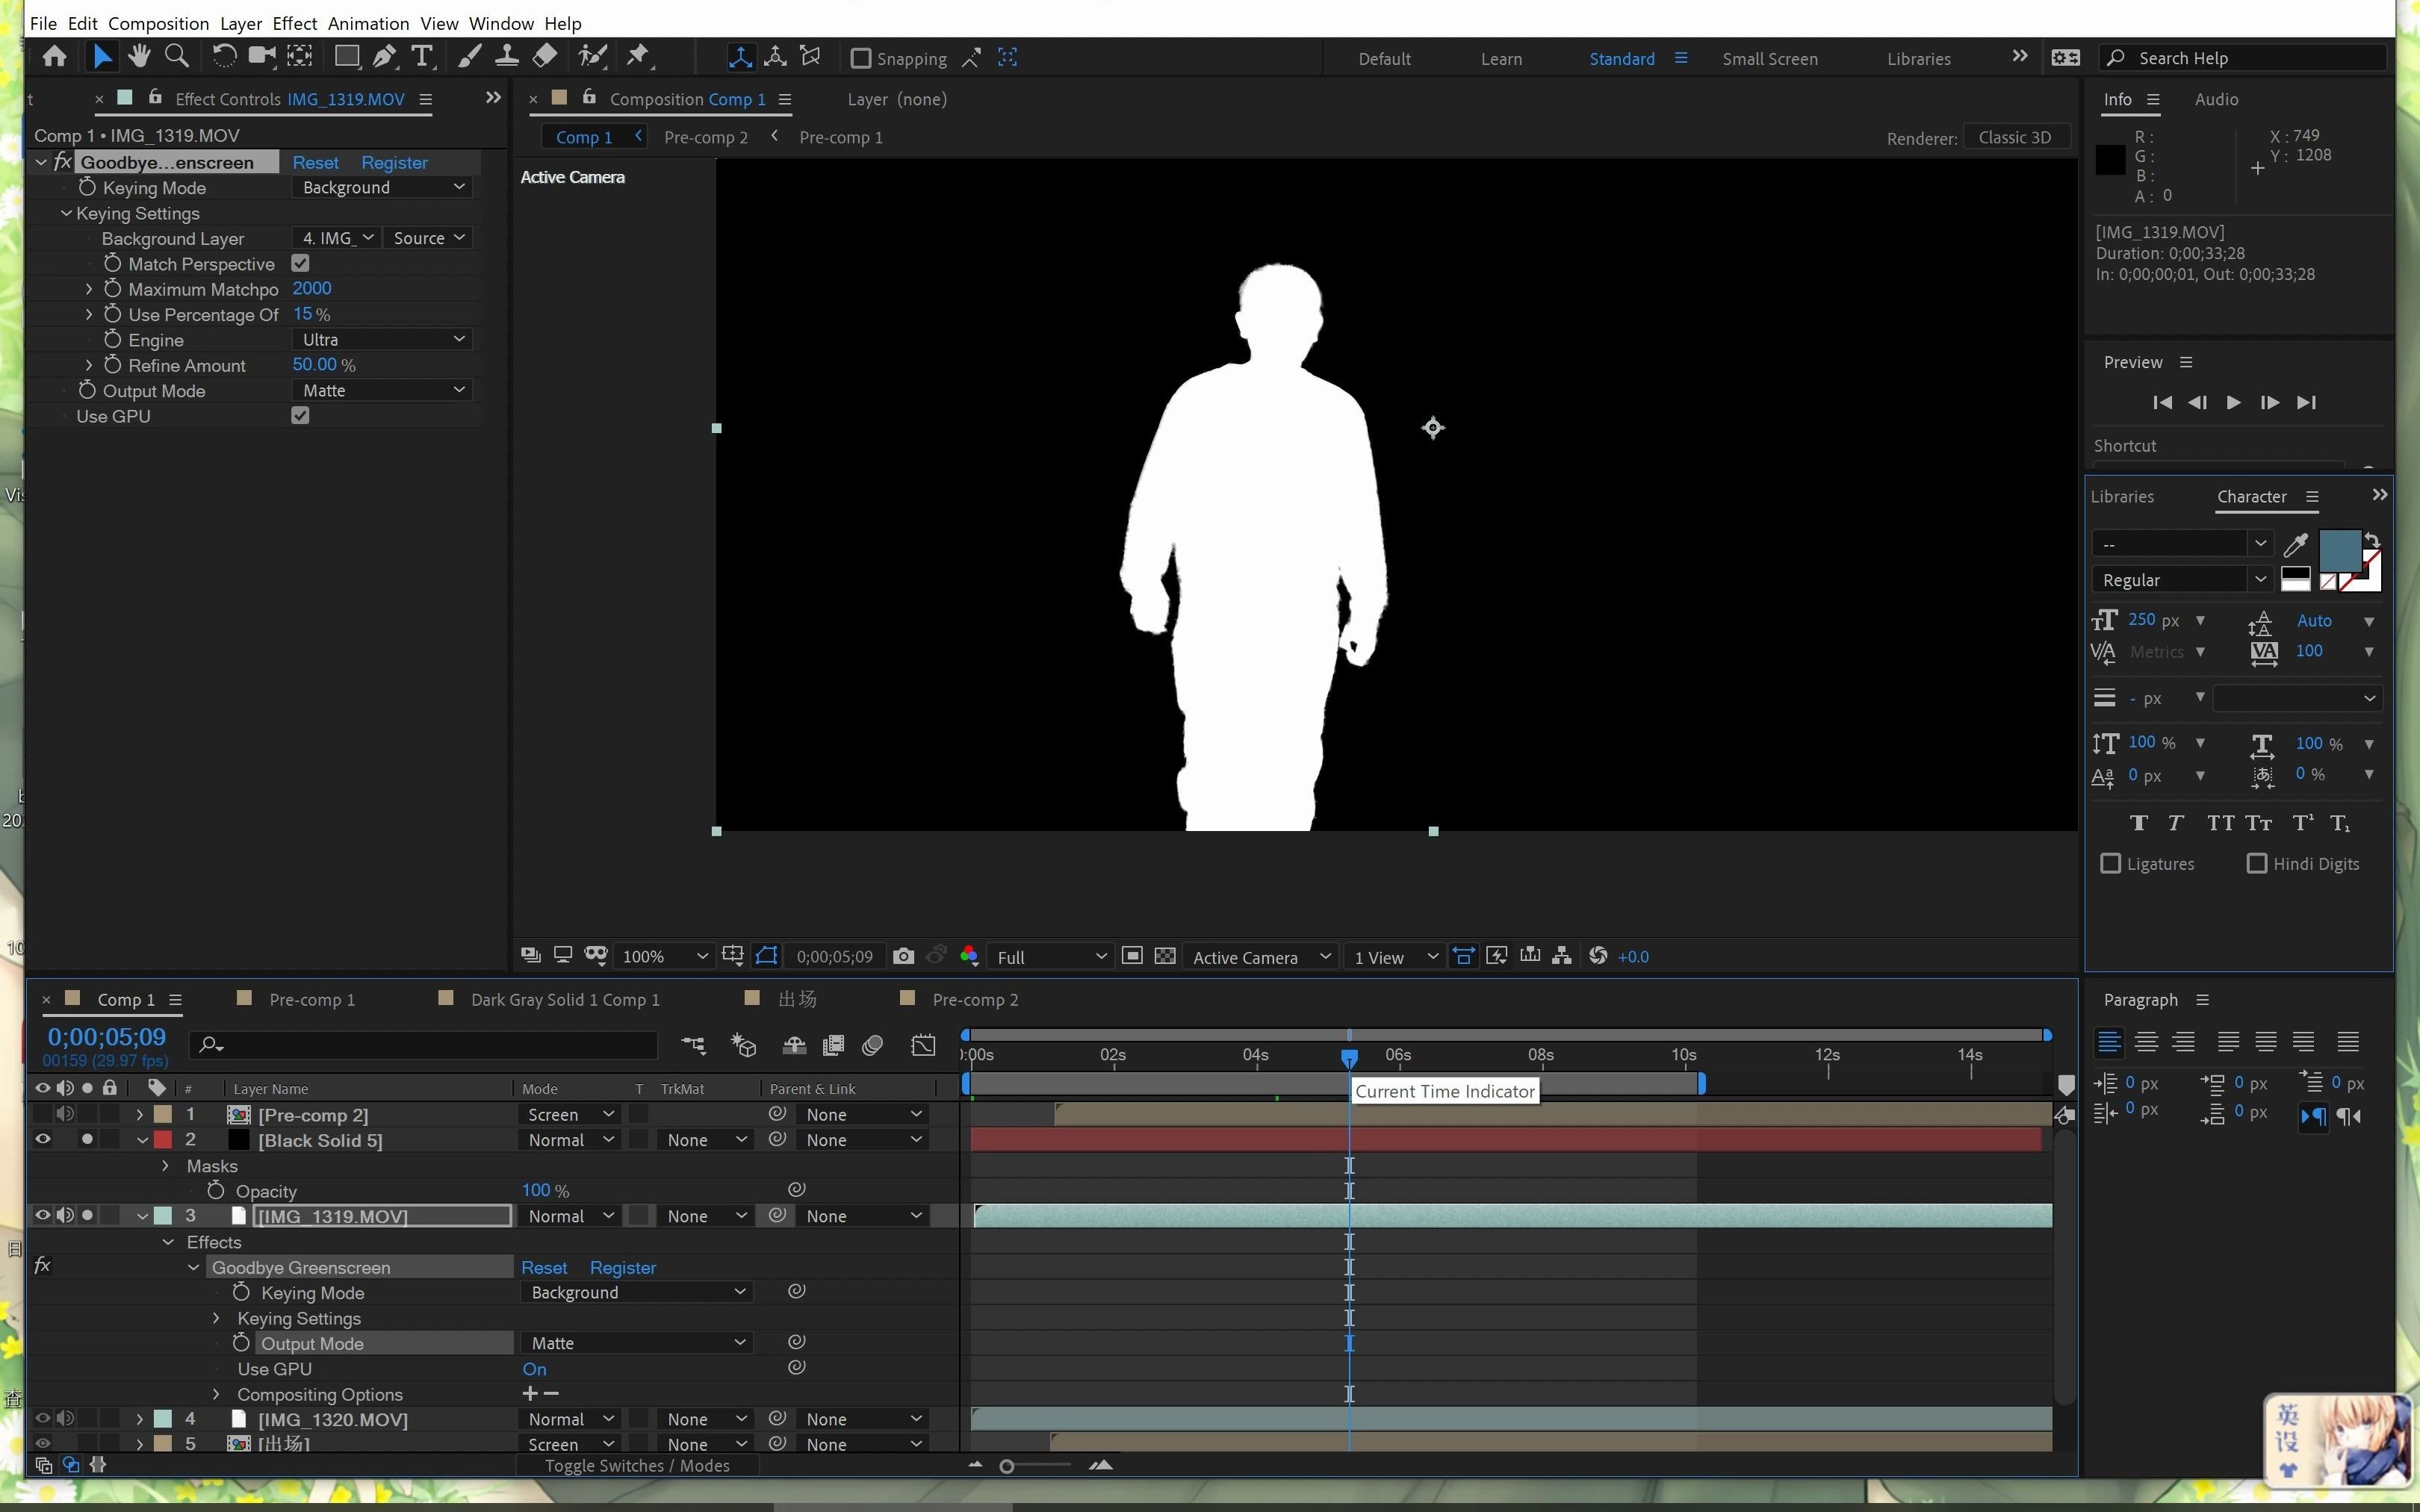This screenshot has width=2420, height=1512.
Task: Switch to the Pre-comp 1 timeline tab
Action: [x=311, y=1000]
